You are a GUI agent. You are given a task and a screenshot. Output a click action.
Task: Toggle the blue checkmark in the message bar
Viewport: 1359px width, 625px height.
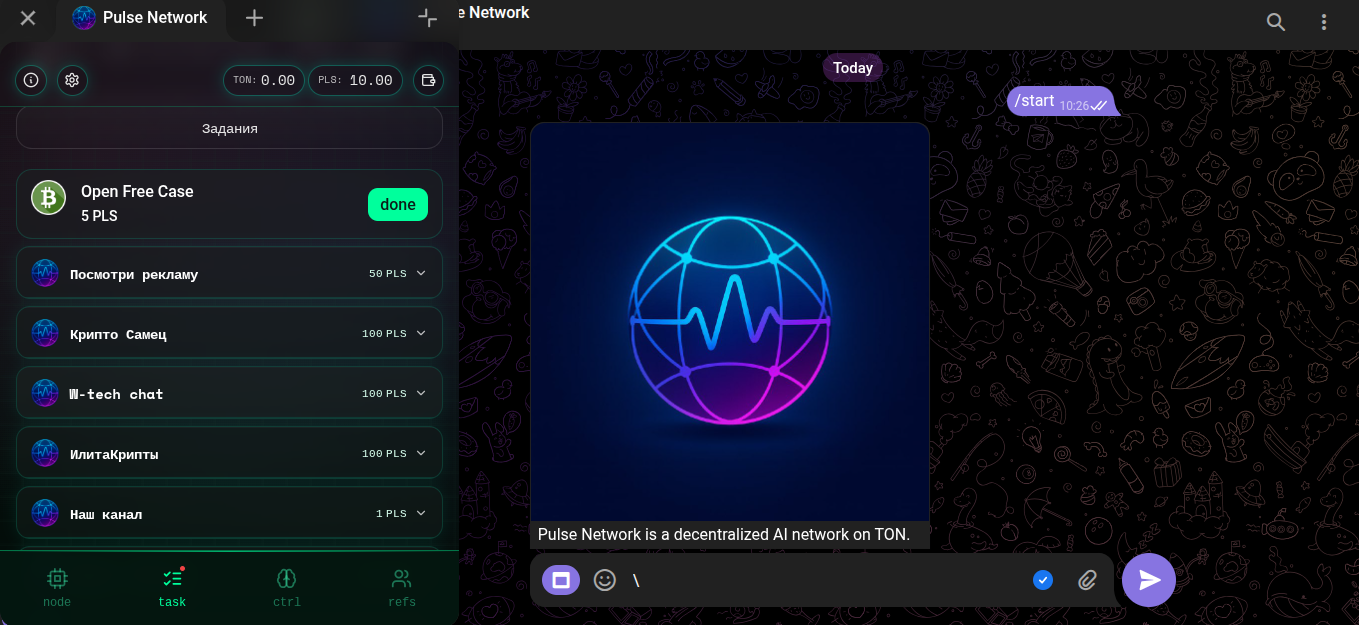tap(1043, 580)
